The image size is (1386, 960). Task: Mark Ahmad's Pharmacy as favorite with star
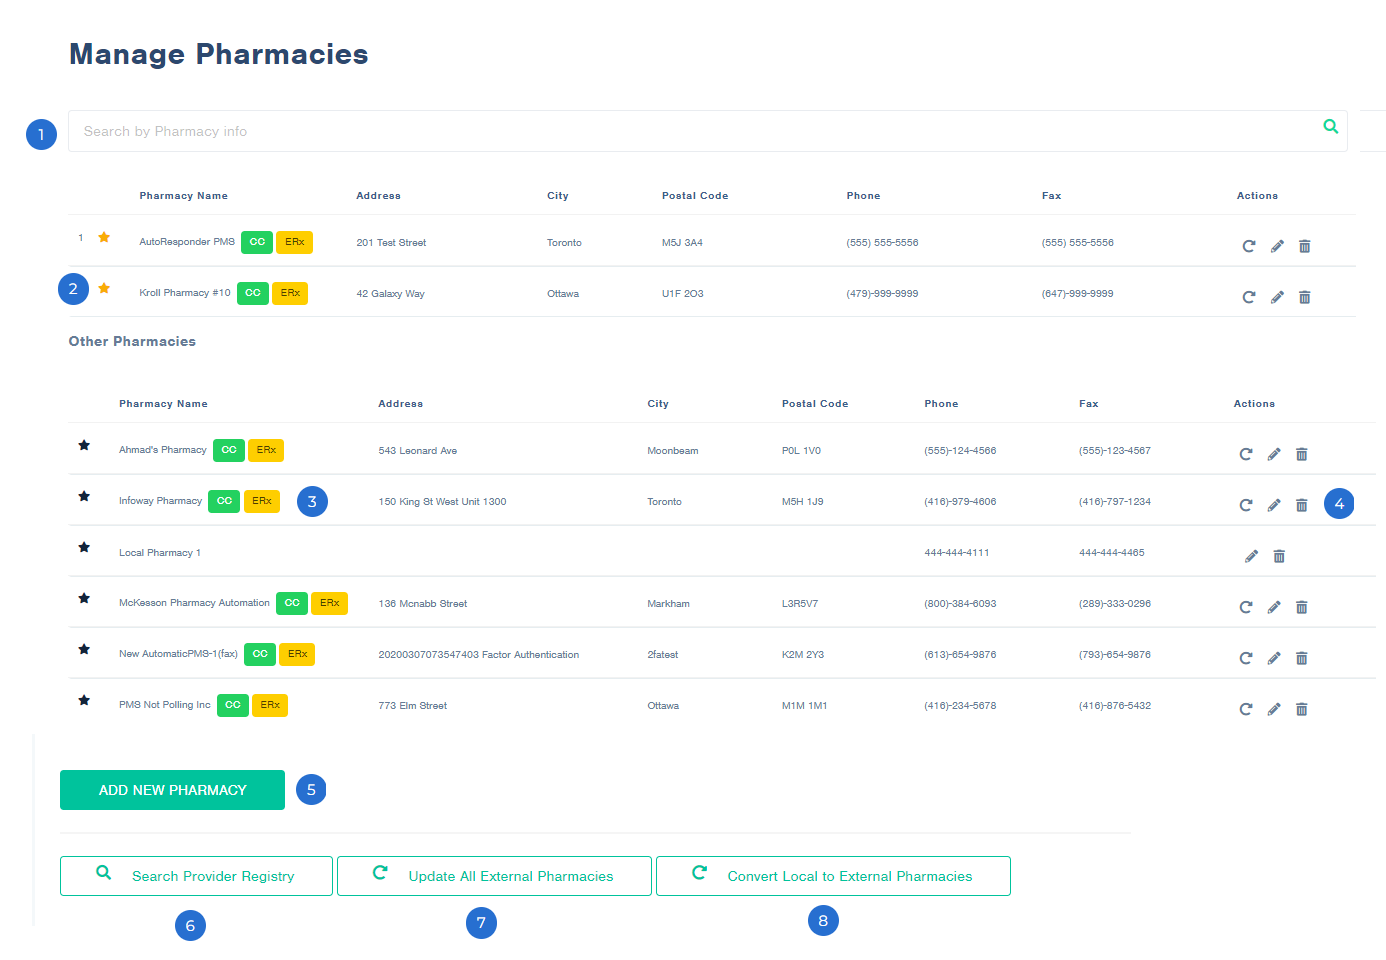pyautogui.click(x=84, y=445)
